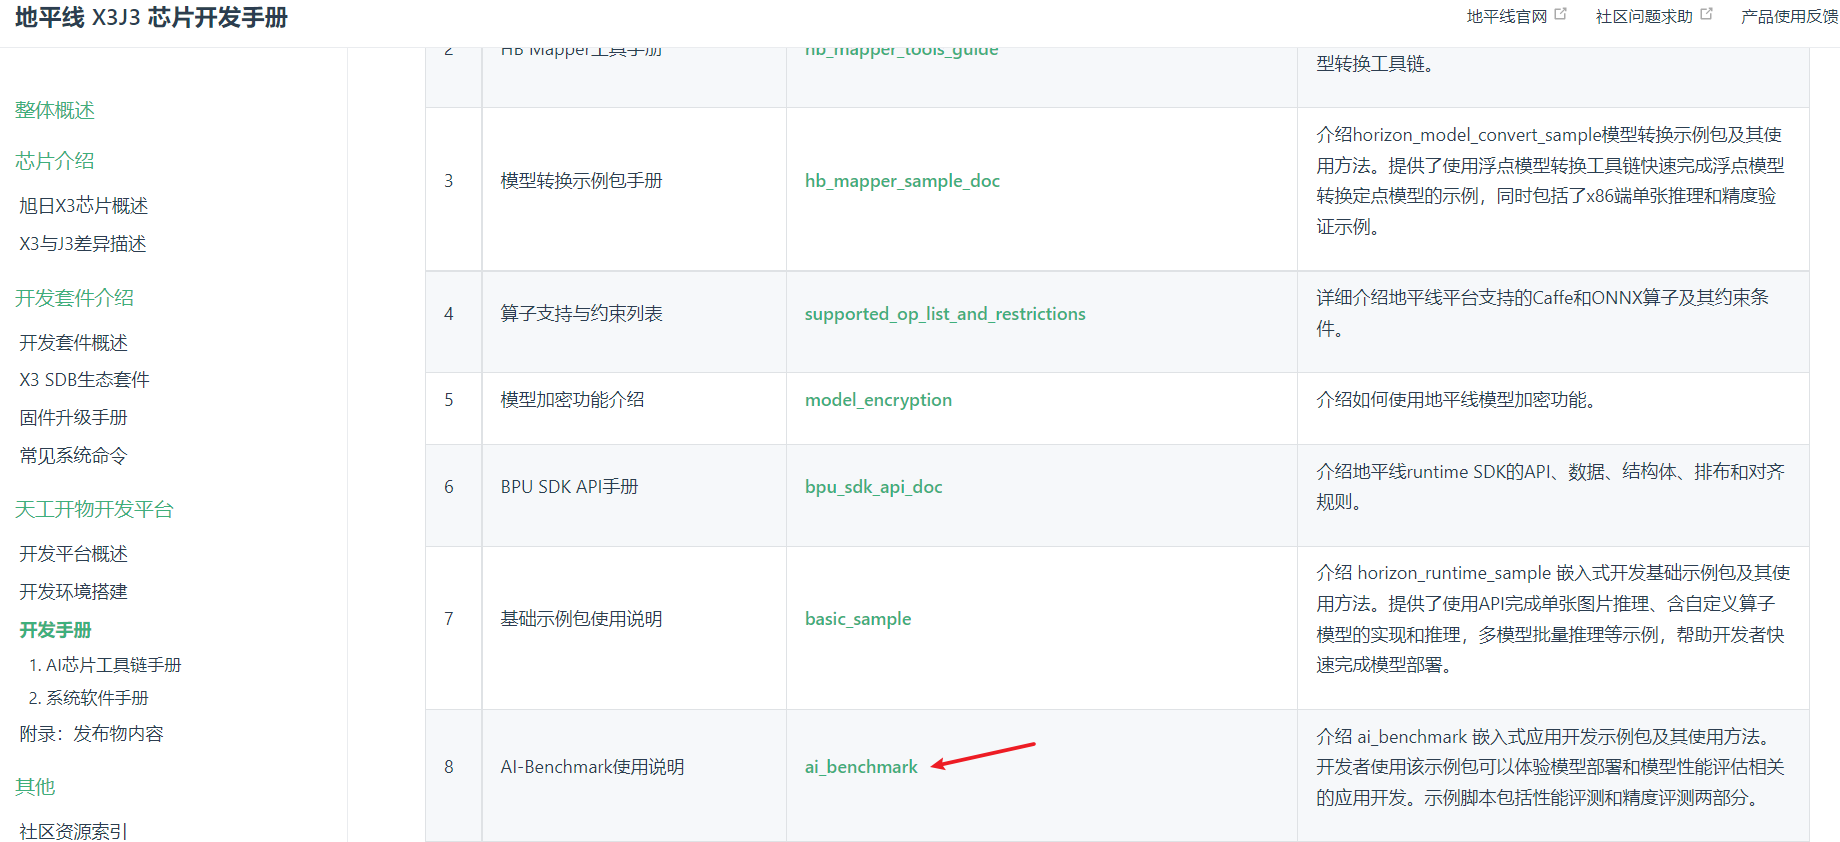Open the basic_sample document link

click(857, 619)
